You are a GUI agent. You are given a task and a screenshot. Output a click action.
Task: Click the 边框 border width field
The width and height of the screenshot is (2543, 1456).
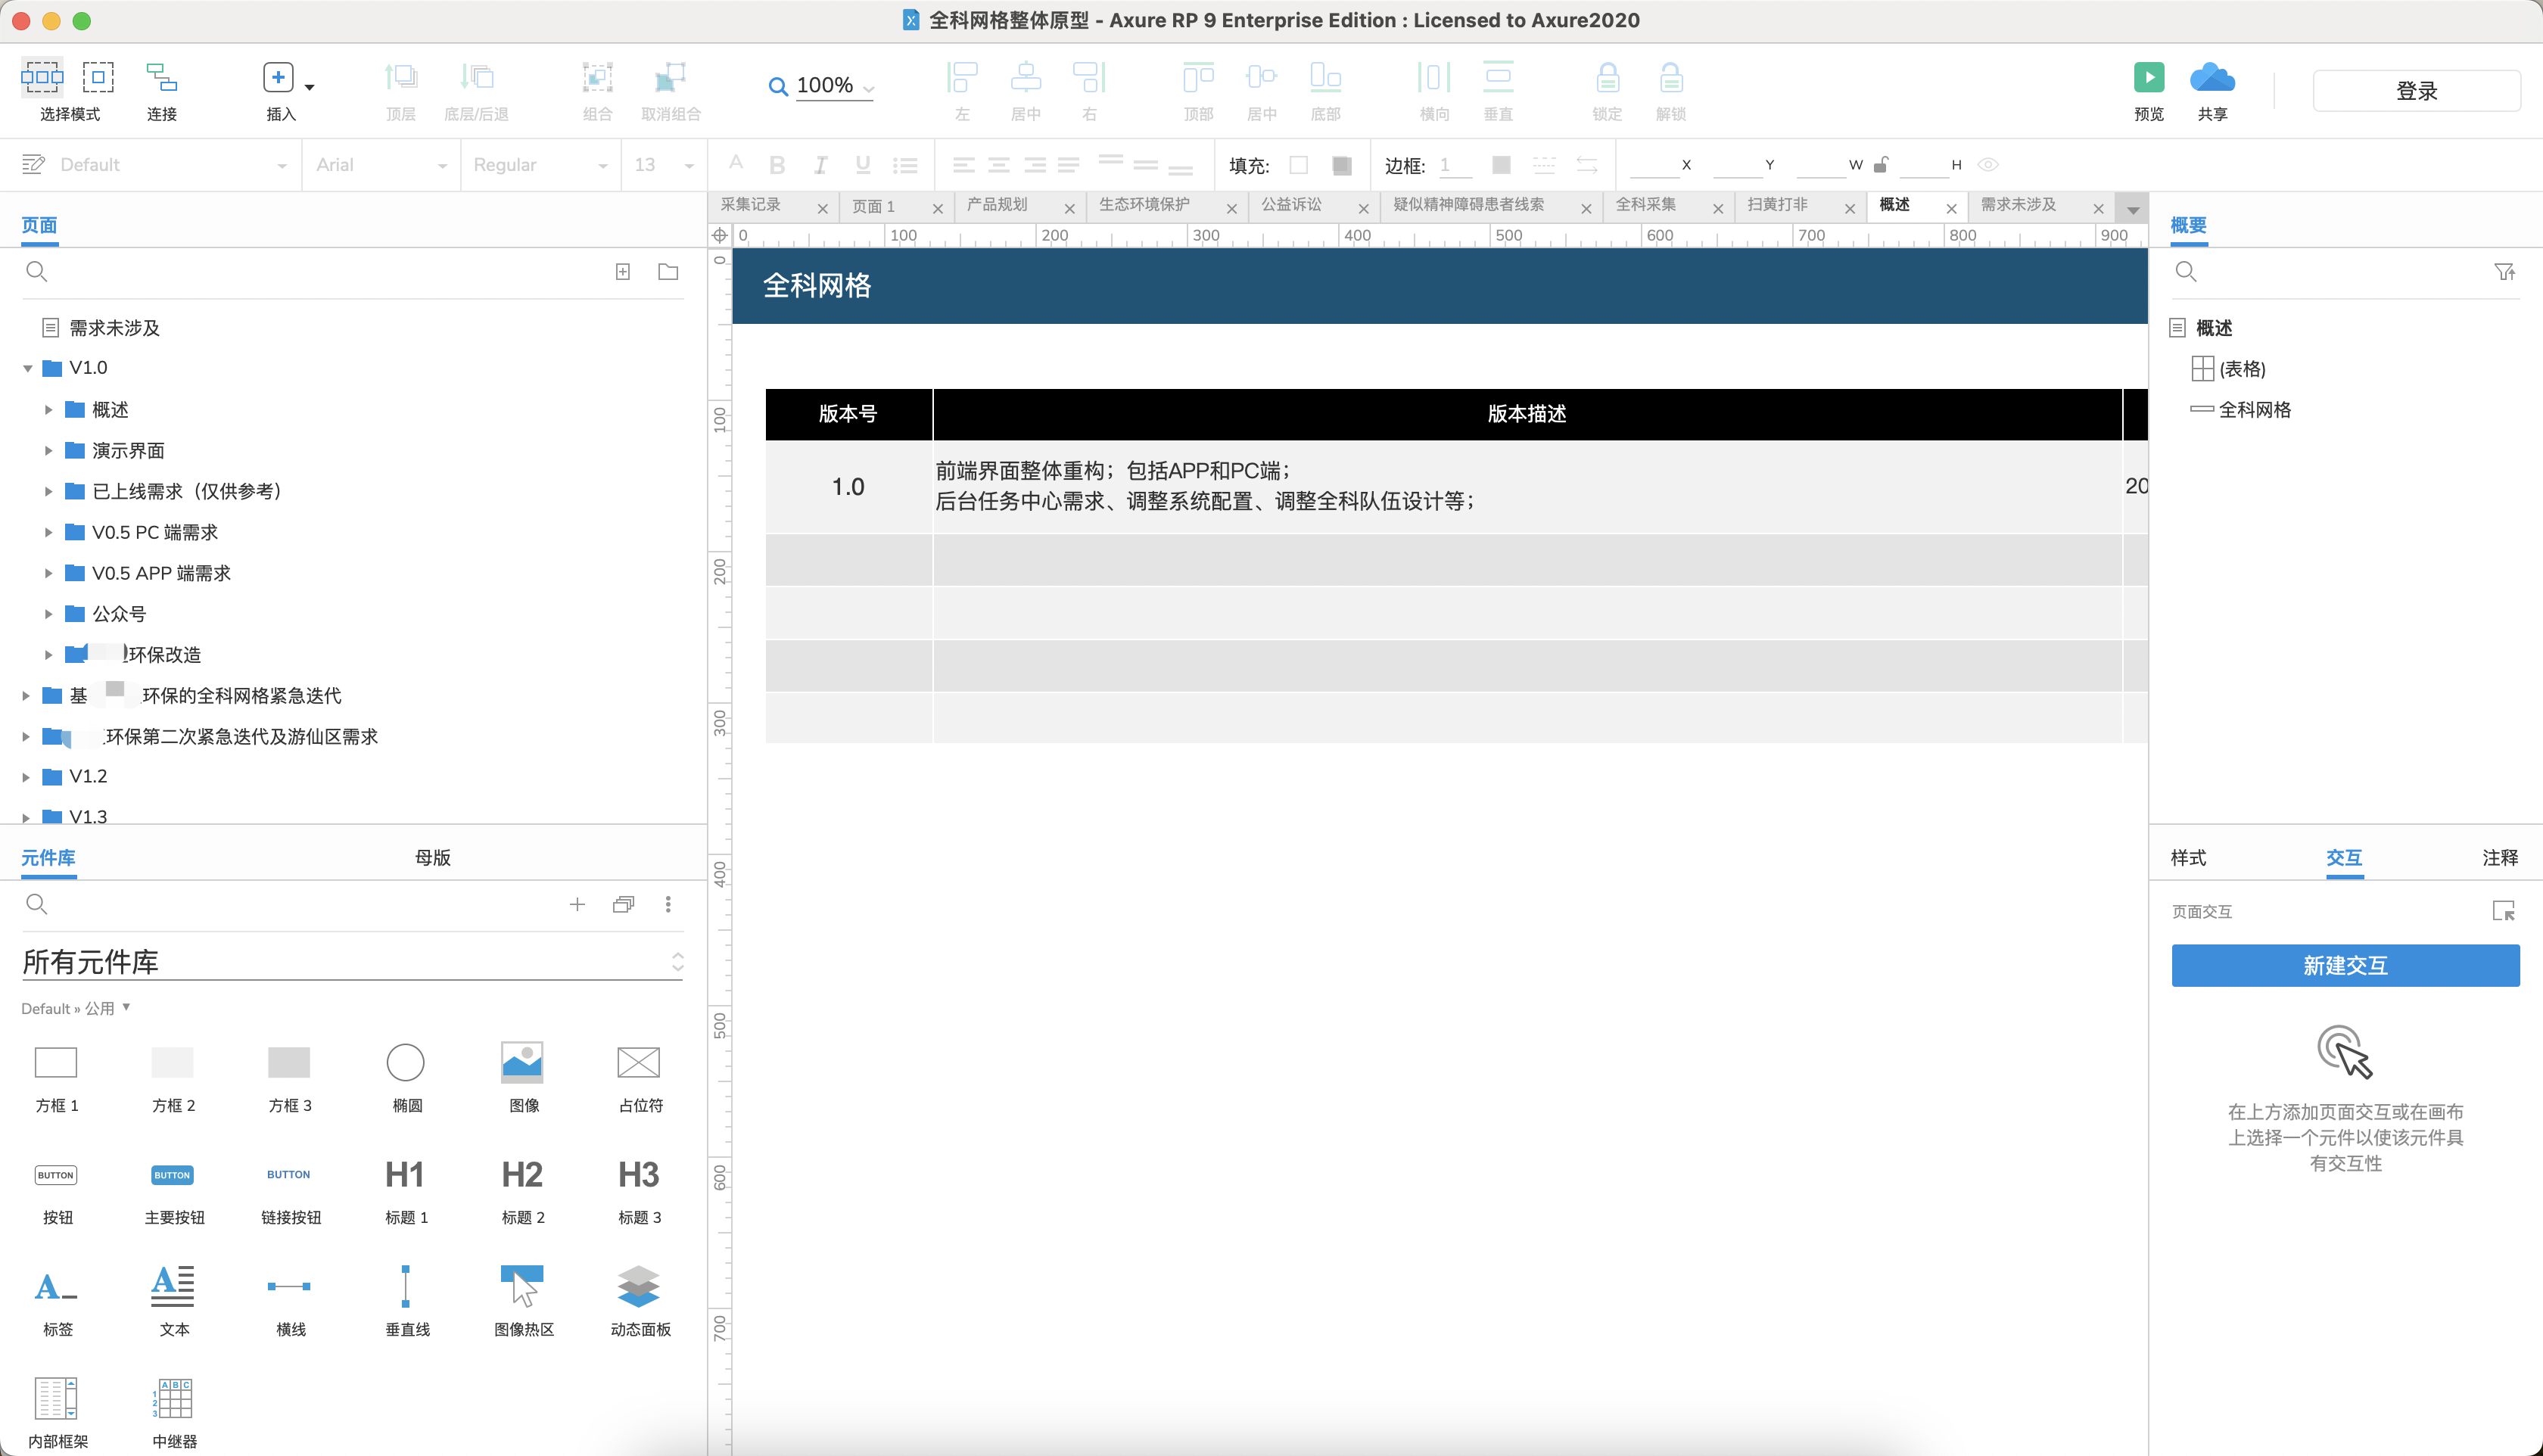pyautogui.click(x=1455, y=165)
